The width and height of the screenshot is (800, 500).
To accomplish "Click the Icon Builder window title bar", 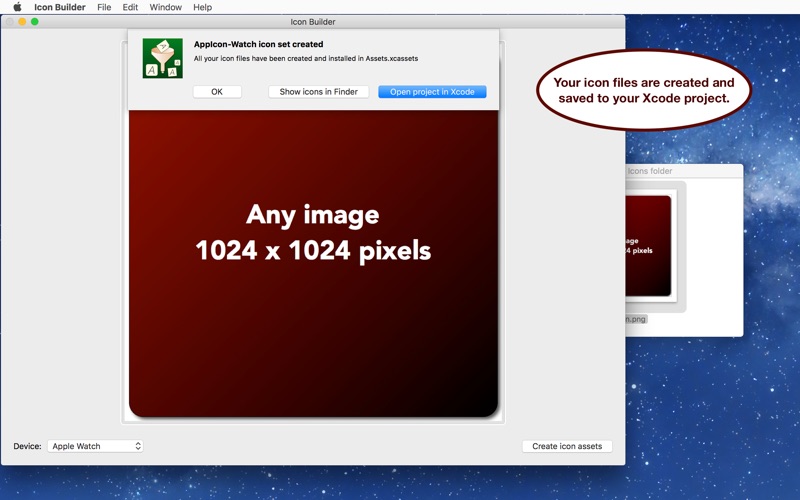I will [312, 21].
